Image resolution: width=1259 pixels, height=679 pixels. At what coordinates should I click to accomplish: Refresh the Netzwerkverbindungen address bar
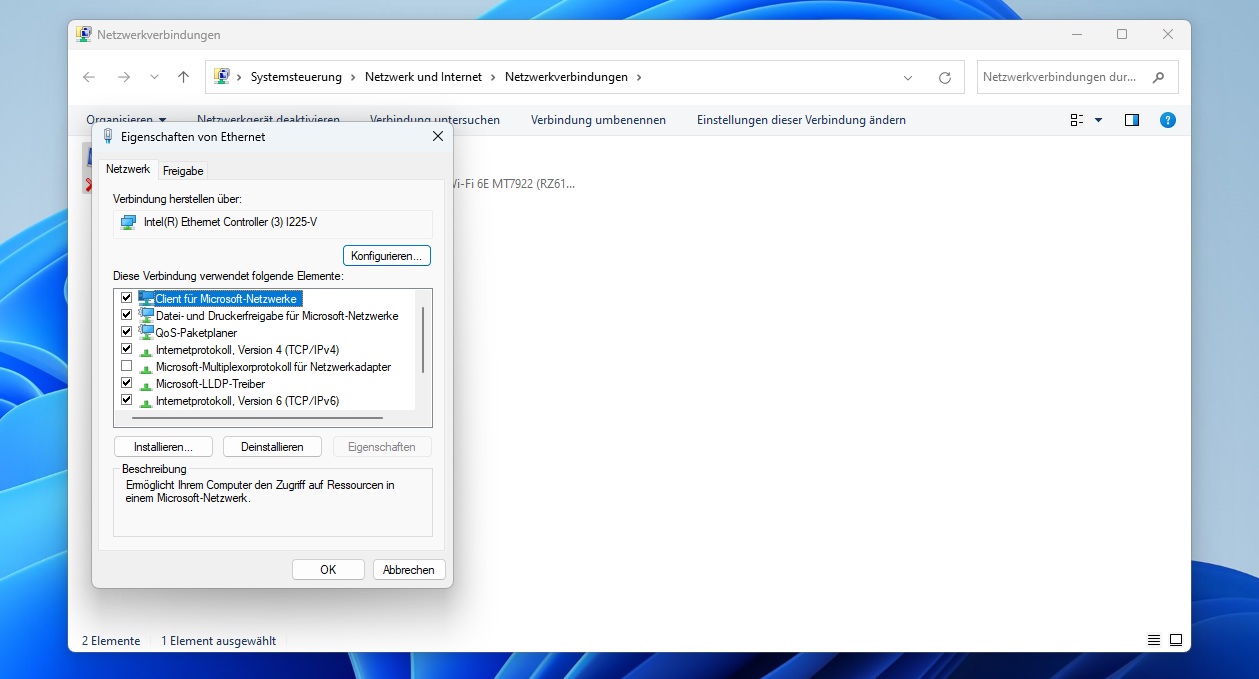pyautogui.click(x=945, y=77)
